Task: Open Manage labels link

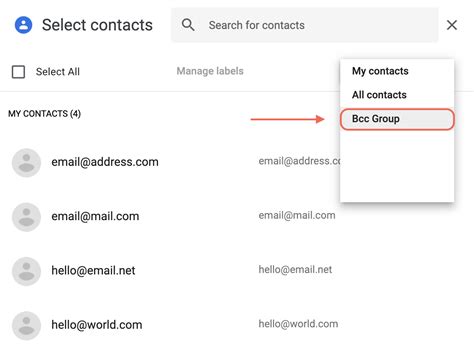Action: [210, 71]
